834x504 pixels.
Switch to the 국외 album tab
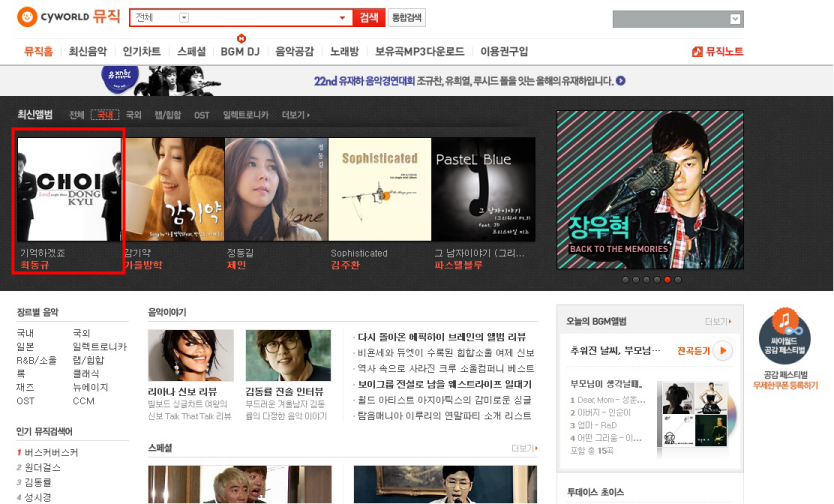point(134,115)
